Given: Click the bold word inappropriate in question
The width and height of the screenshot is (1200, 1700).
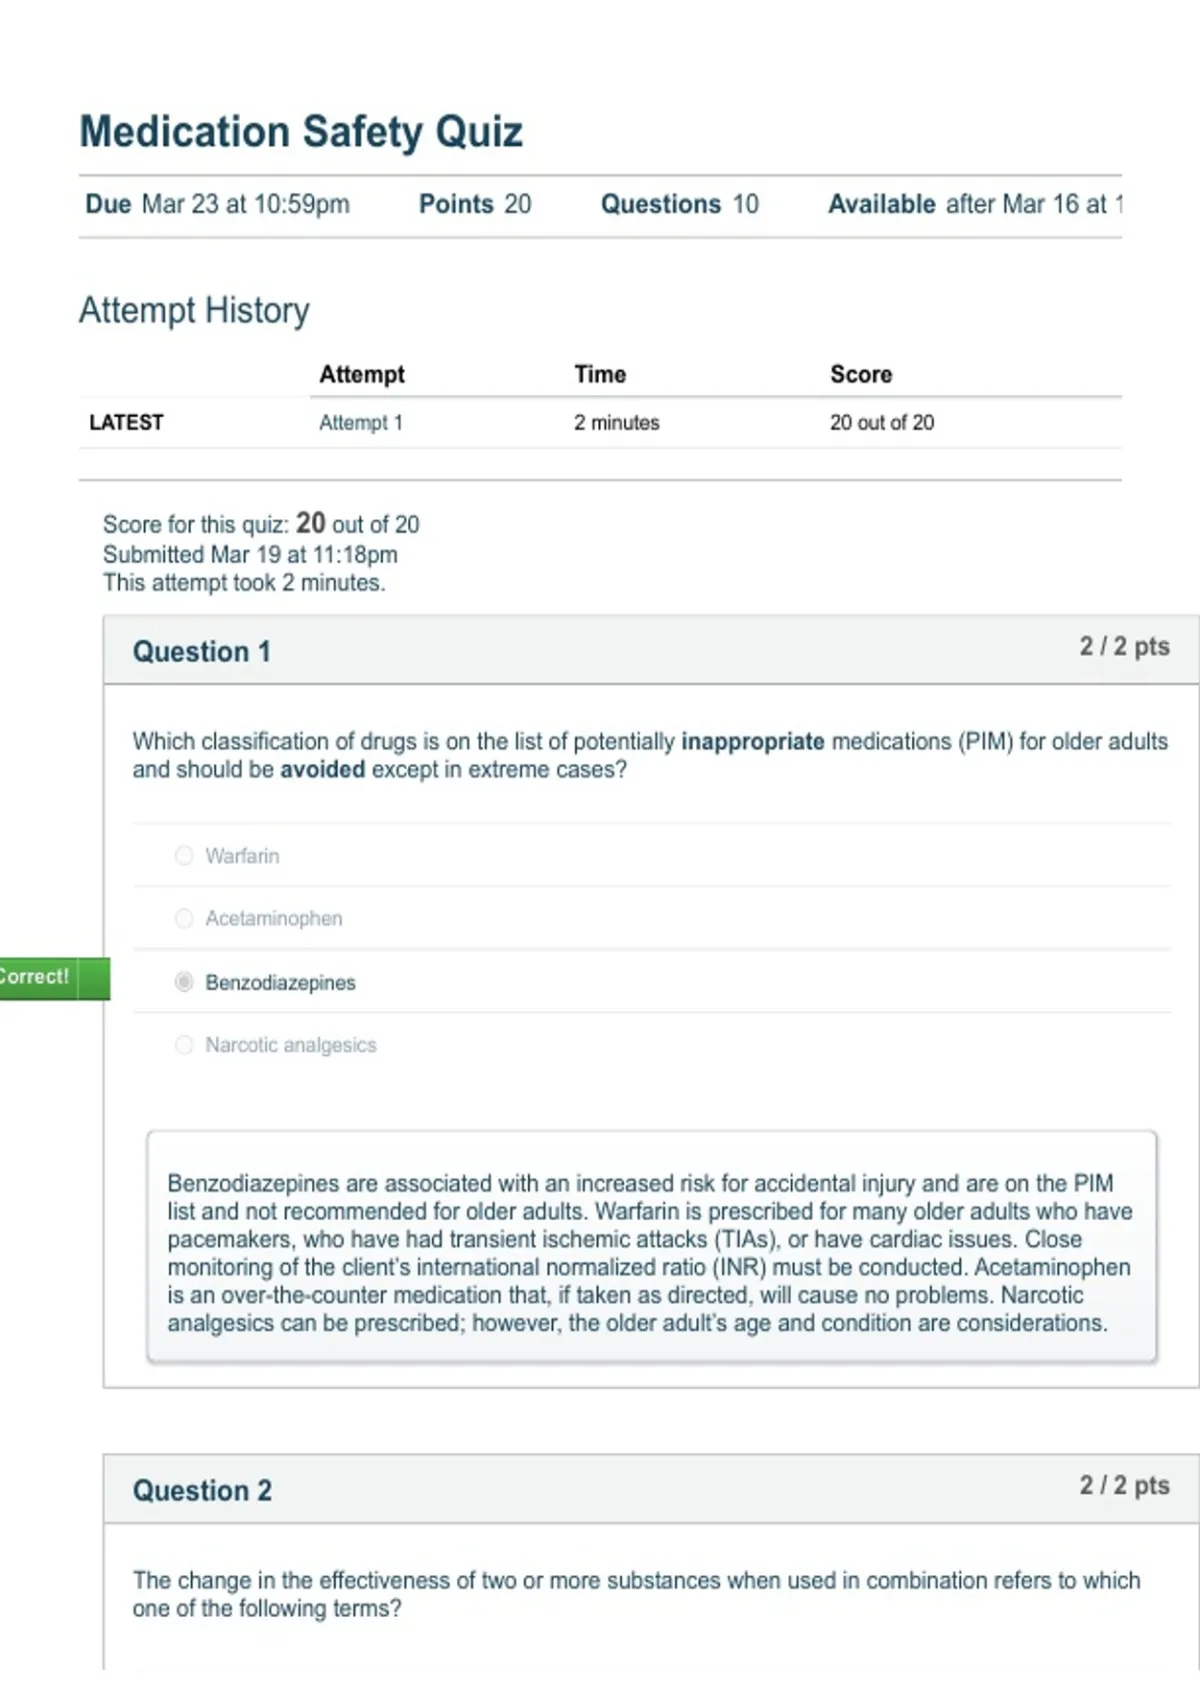Looking at the screenshot, I should [753, 741].
